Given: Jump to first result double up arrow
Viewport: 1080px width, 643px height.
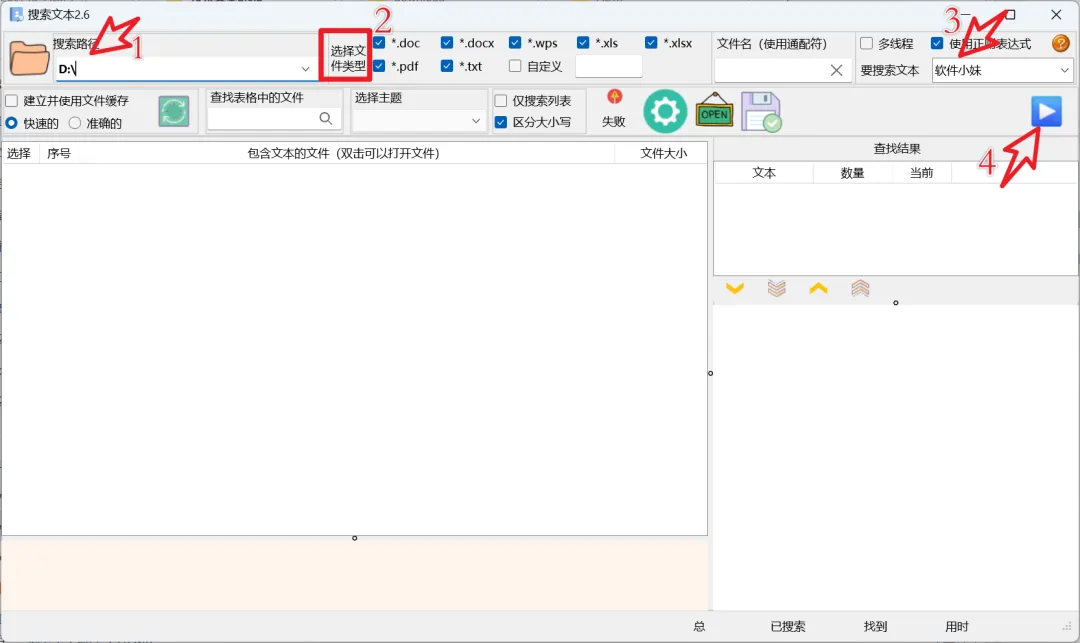Looking at the screenshot, I should 860,288.
